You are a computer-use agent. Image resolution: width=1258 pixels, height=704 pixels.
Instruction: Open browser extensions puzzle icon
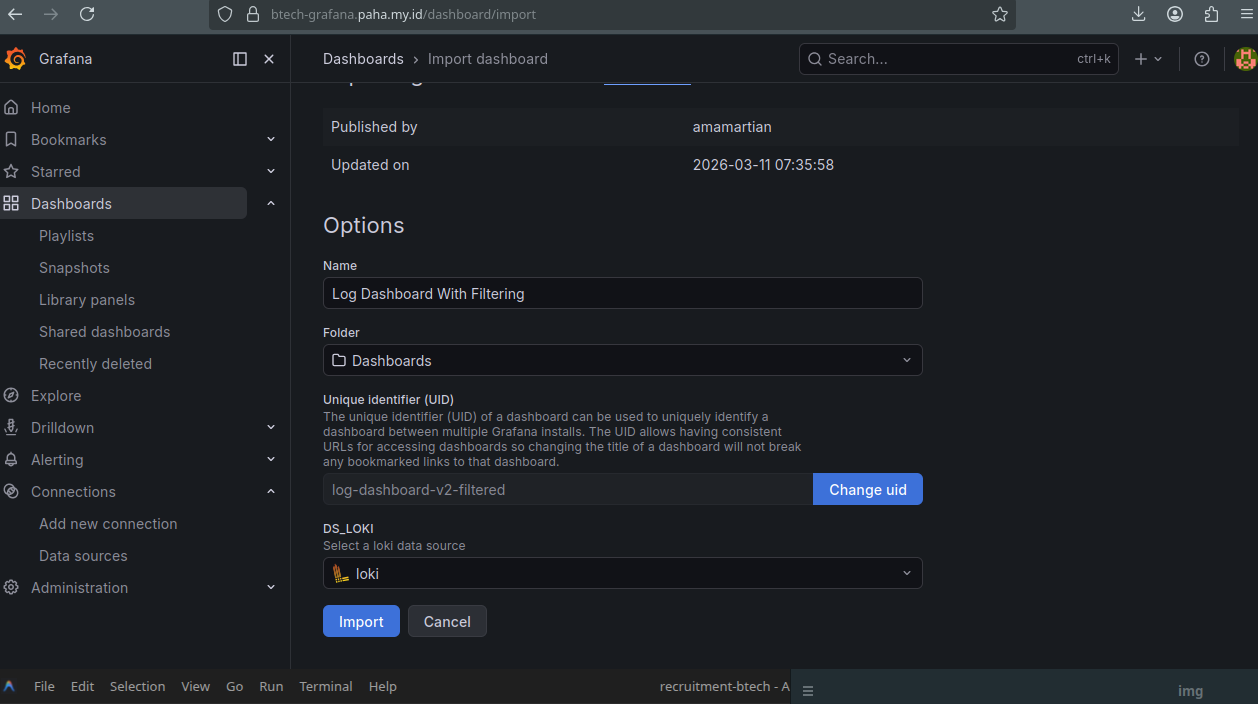1211,14
